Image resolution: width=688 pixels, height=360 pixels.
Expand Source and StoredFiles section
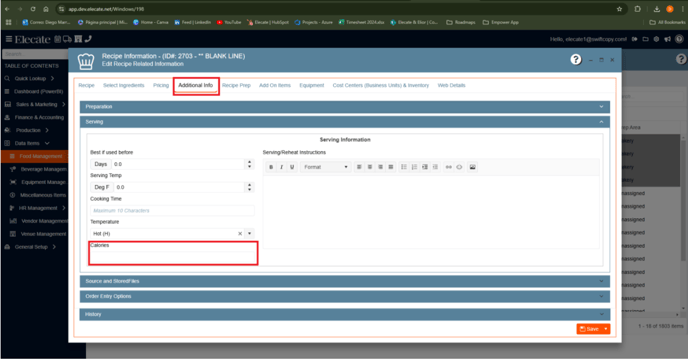(345, 281)
